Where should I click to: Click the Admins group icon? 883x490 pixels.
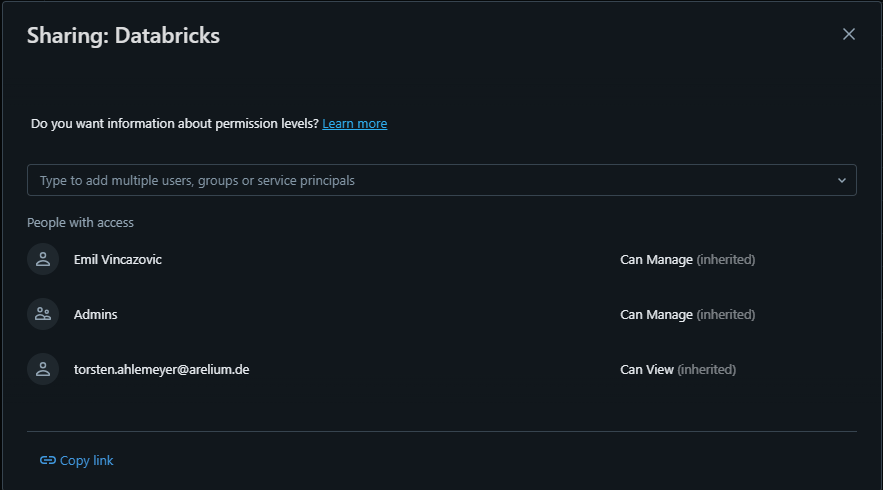43,314
